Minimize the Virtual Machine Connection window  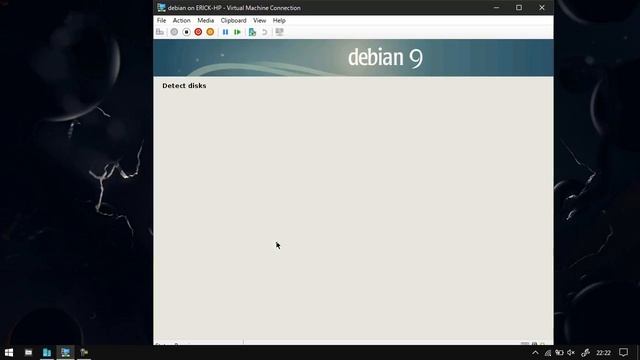(x=496, y=8)
